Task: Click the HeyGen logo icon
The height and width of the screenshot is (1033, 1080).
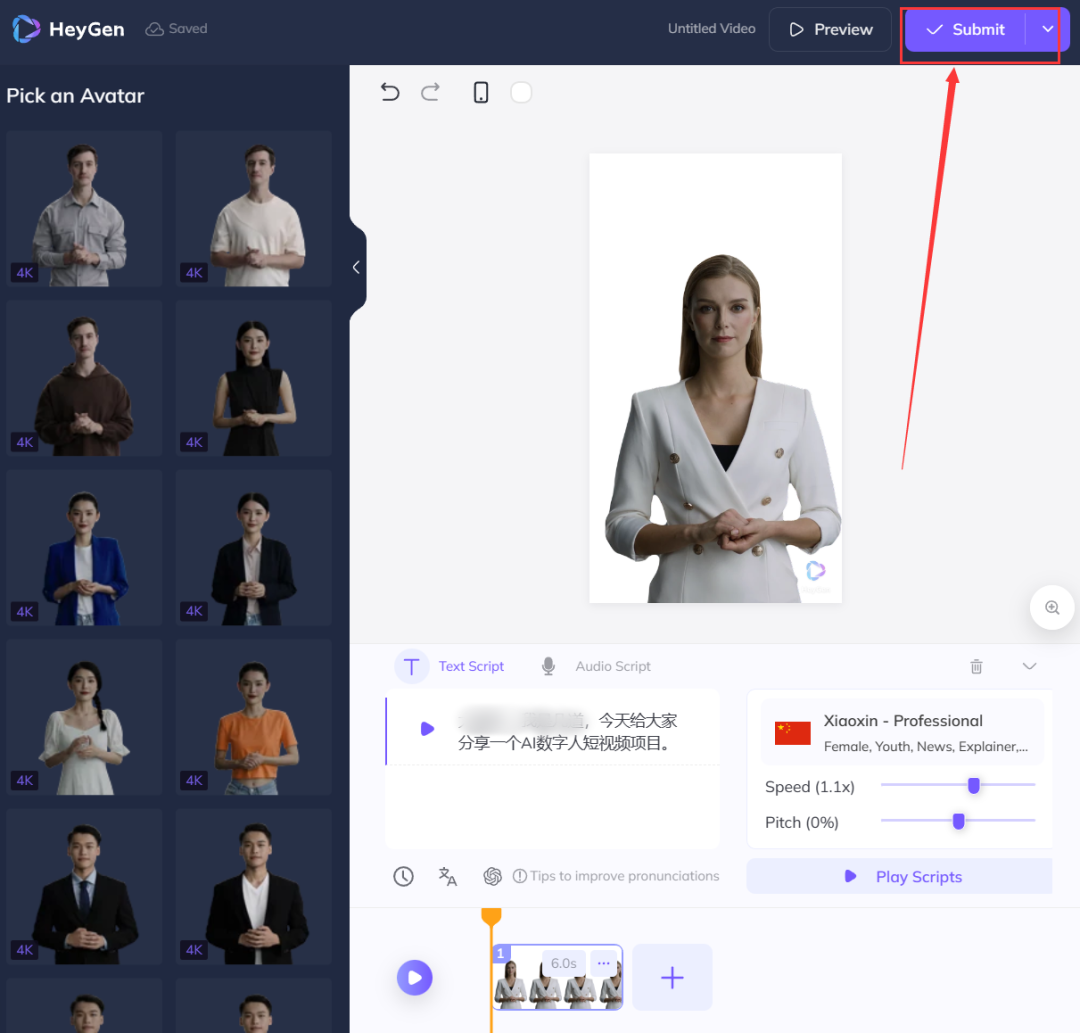Action: pos(26,29)
